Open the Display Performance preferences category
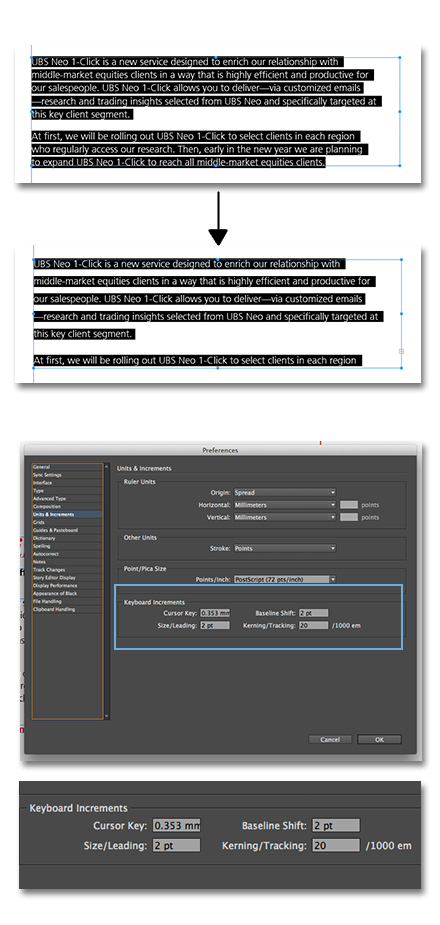The height and width of the screenshot is (925, 440). tap(67, 586)
